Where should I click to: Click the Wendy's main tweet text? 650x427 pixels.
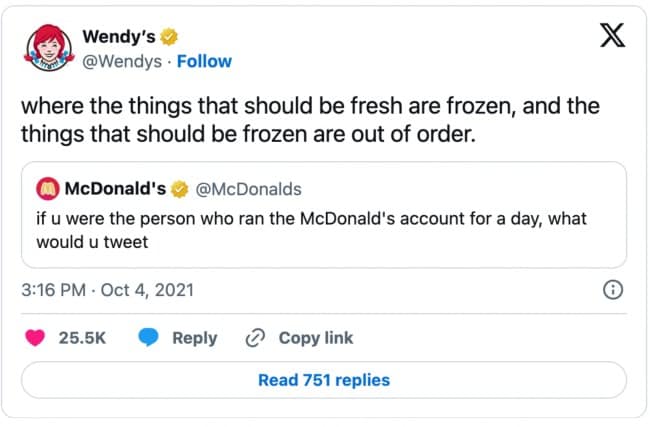tap(320, 118)
